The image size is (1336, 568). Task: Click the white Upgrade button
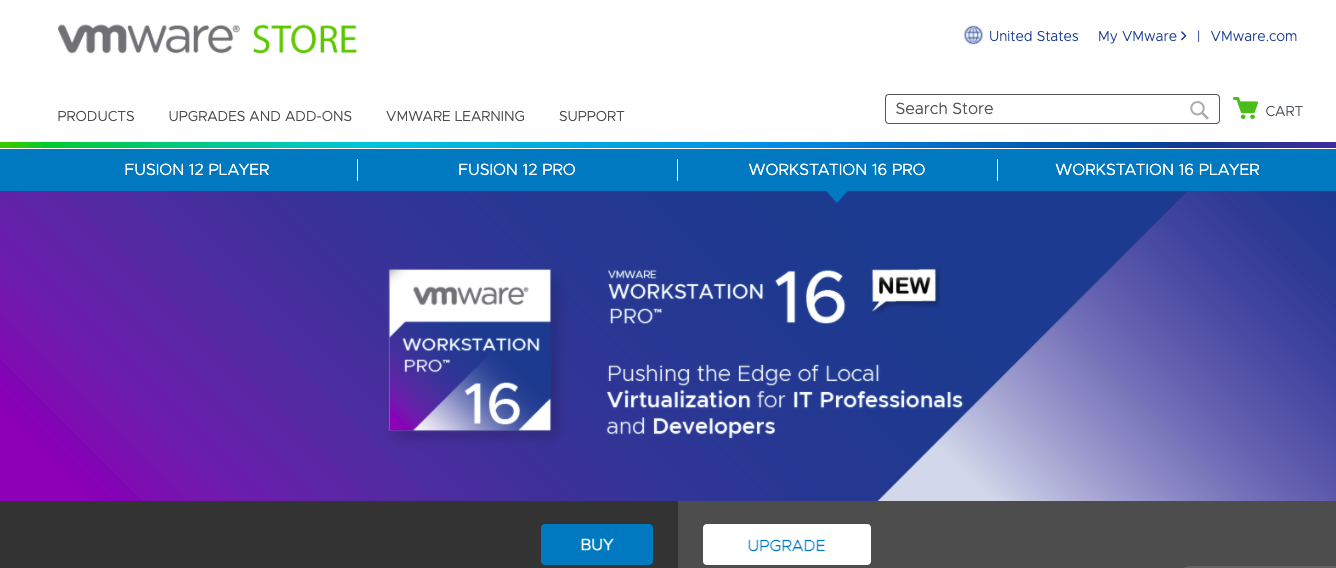click(787, 545)
